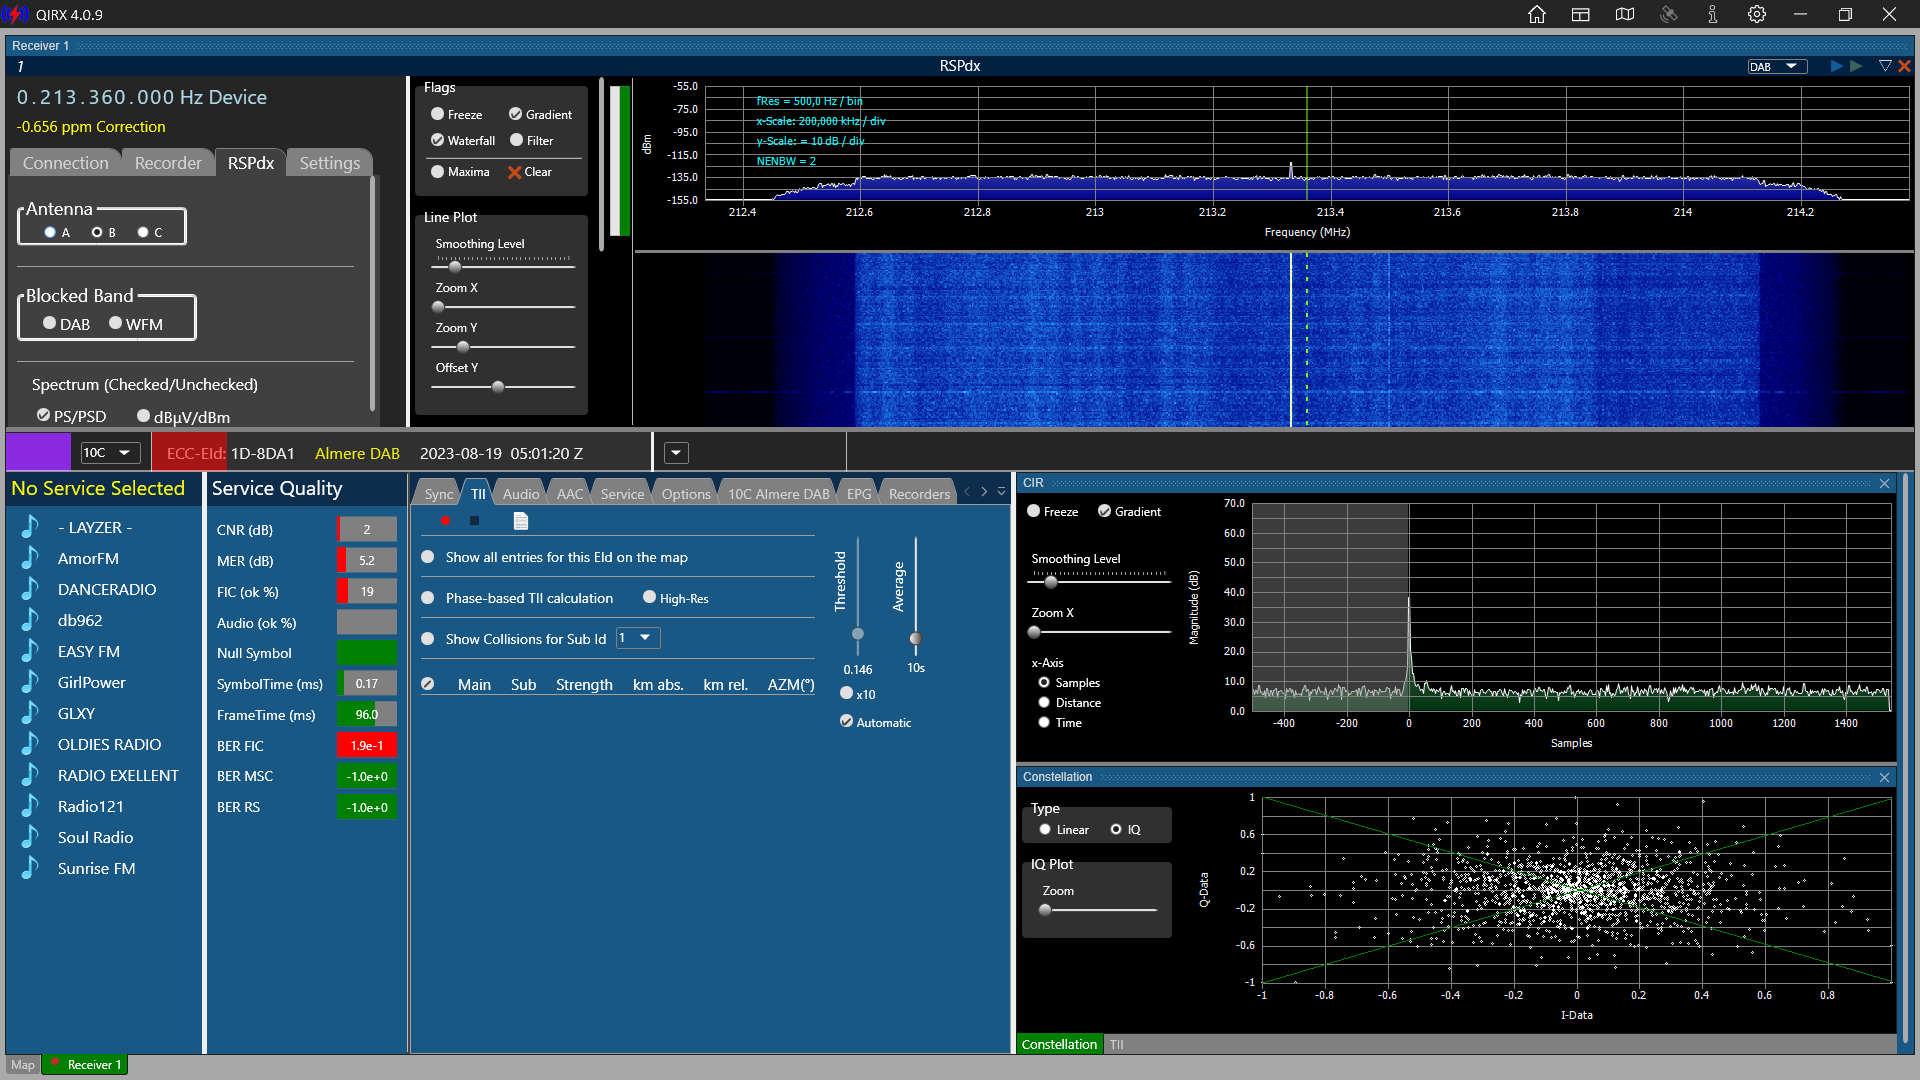Click Radio121 music note icon

(30, 805)
